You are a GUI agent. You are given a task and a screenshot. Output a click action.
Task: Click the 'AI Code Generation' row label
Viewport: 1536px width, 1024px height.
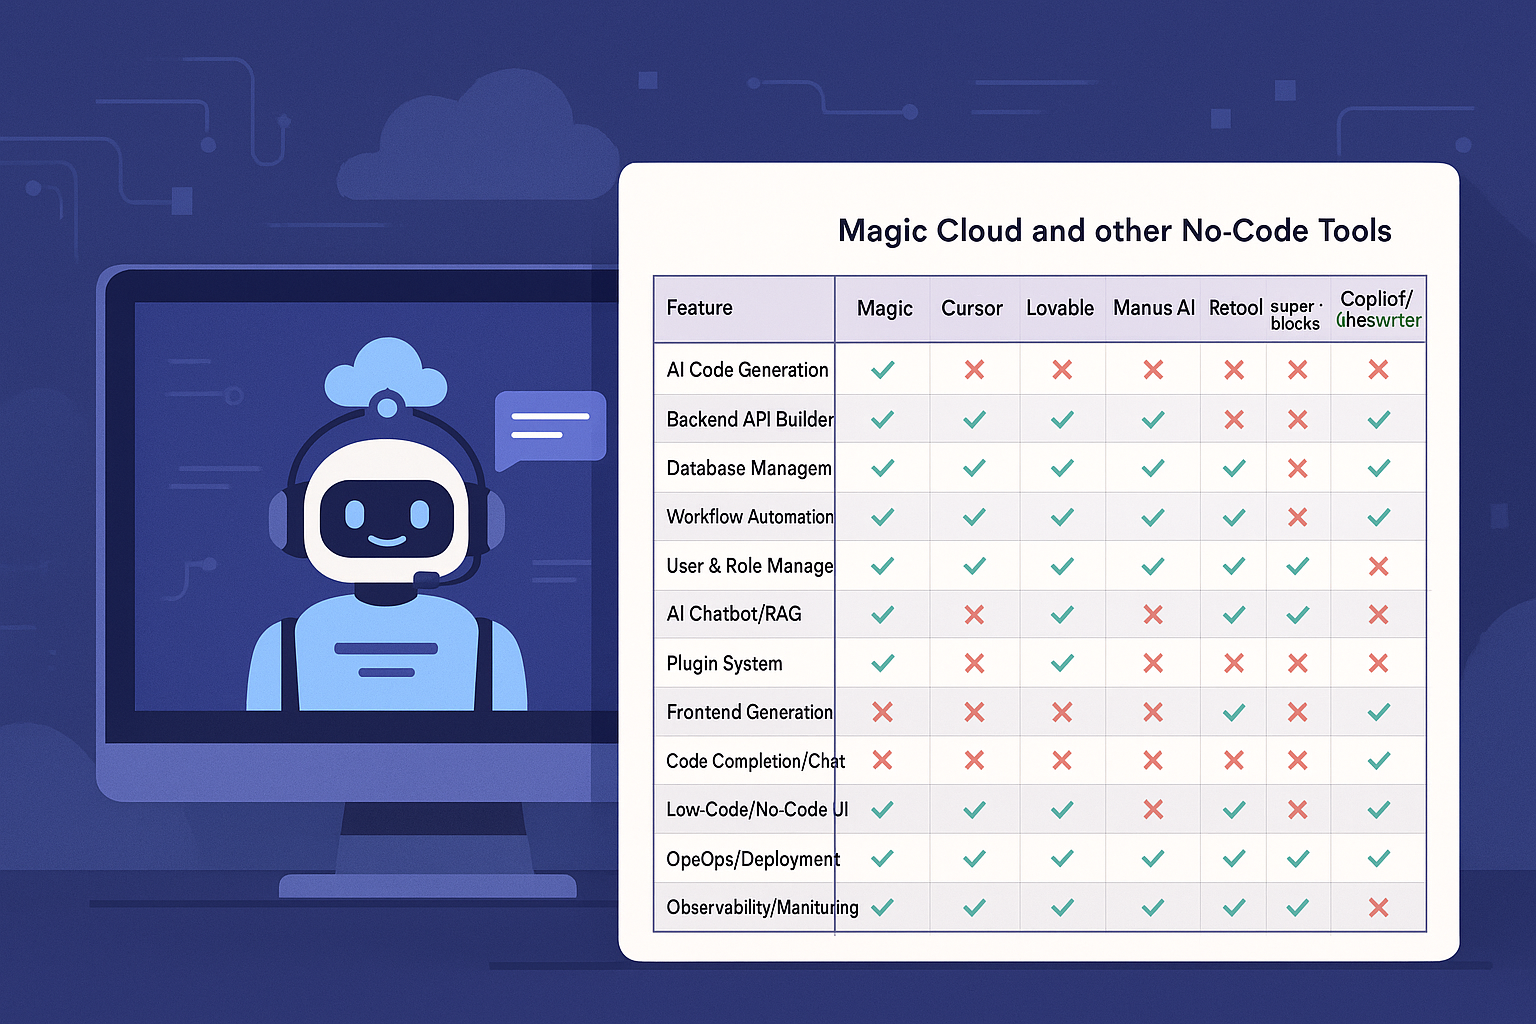point(747,370)
